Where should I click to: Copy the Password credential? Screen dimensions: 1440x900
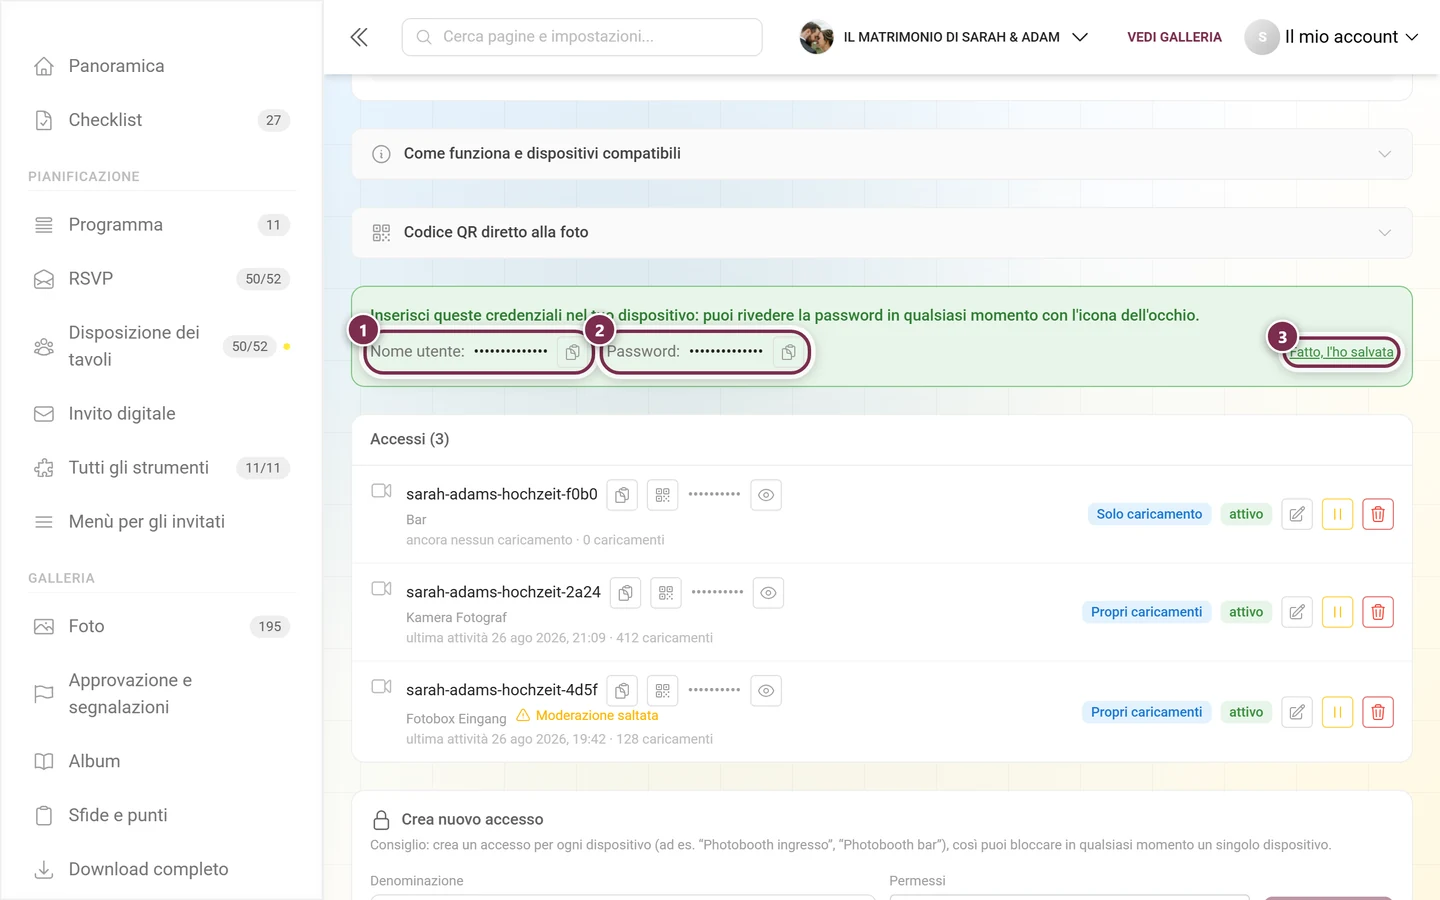tap(788, 352)
